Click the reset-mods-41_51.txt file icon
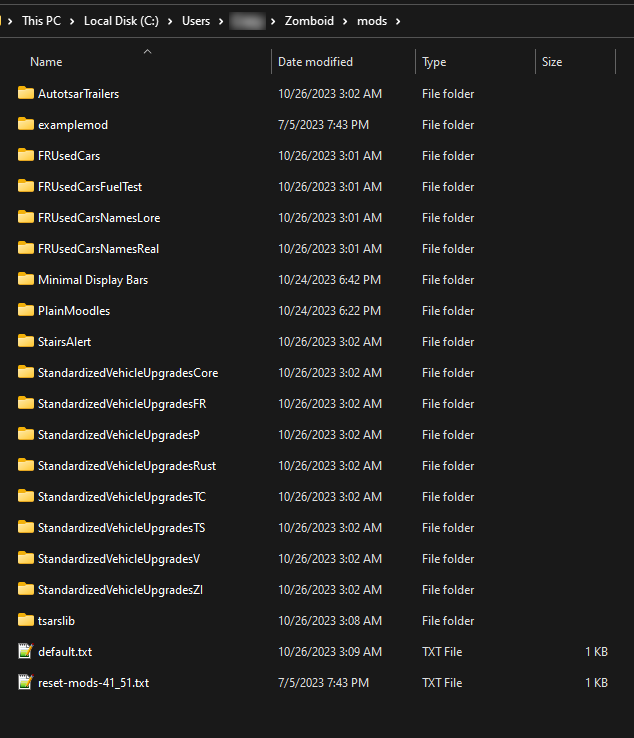Screen dimensions: 634x738 [26, 682]
